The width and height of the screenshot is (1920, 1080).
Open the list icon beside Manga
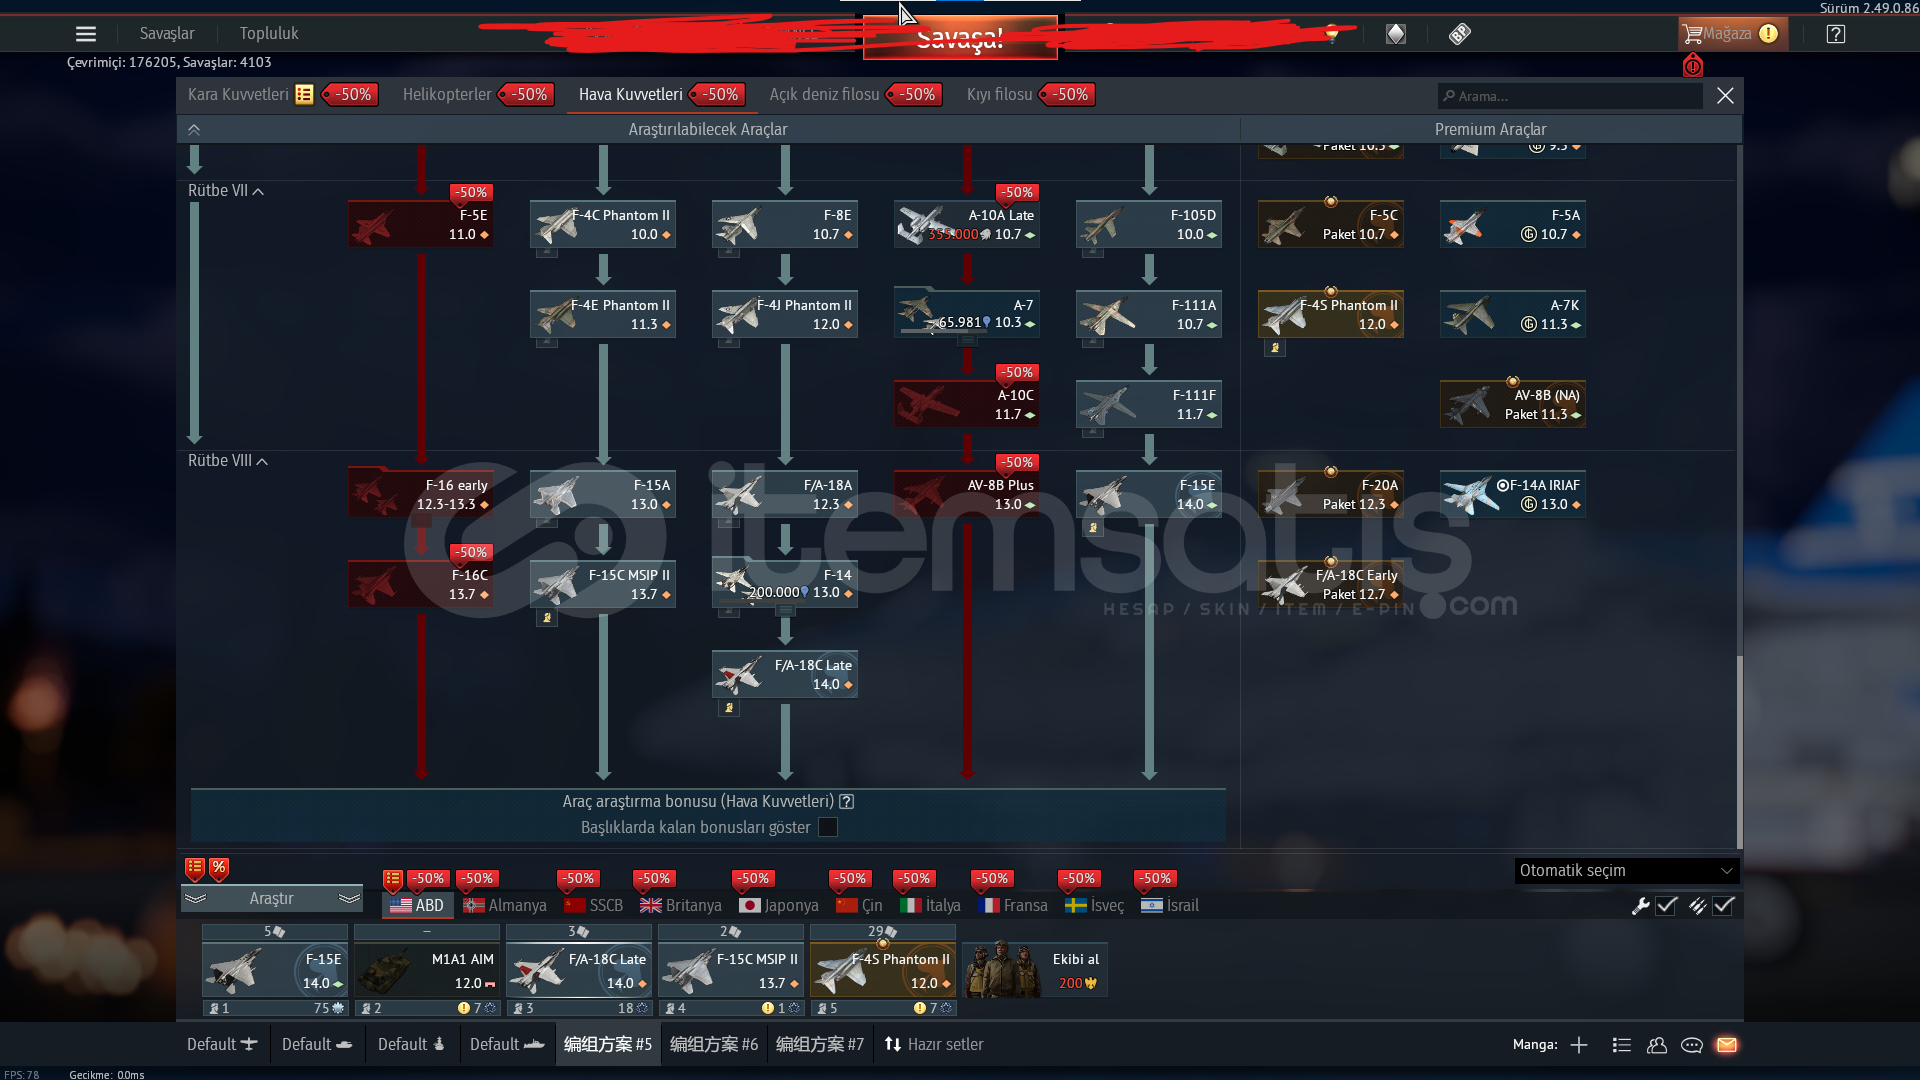pos(1622,1045)
